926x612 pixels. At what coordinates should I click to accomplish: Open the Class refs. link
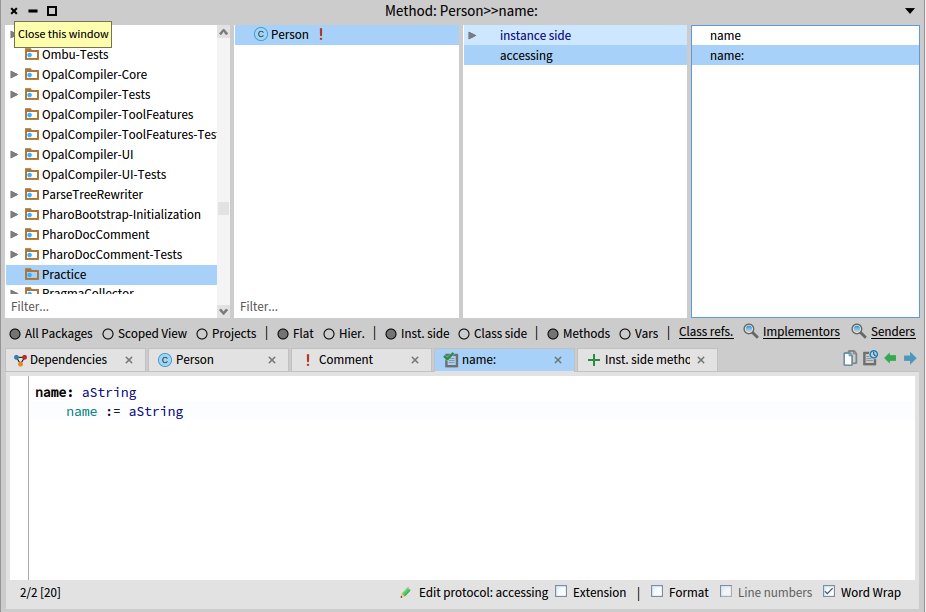[706, 332]
